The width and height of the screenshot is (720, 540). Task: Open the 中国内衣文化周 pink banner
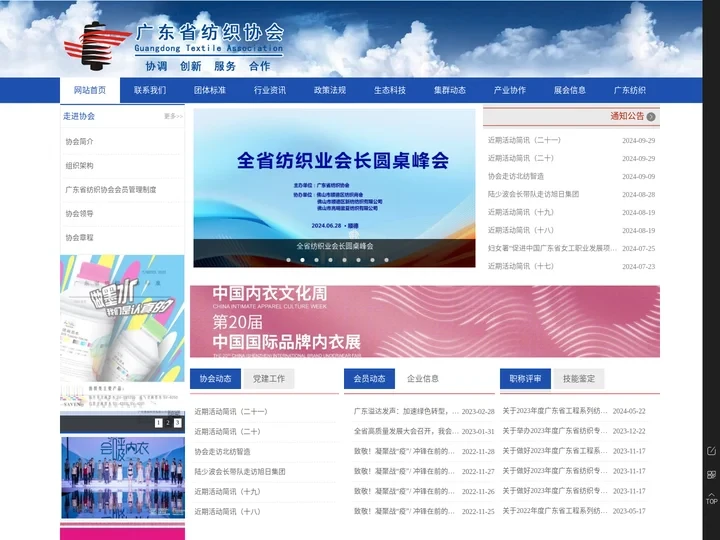tap(425, 321)
